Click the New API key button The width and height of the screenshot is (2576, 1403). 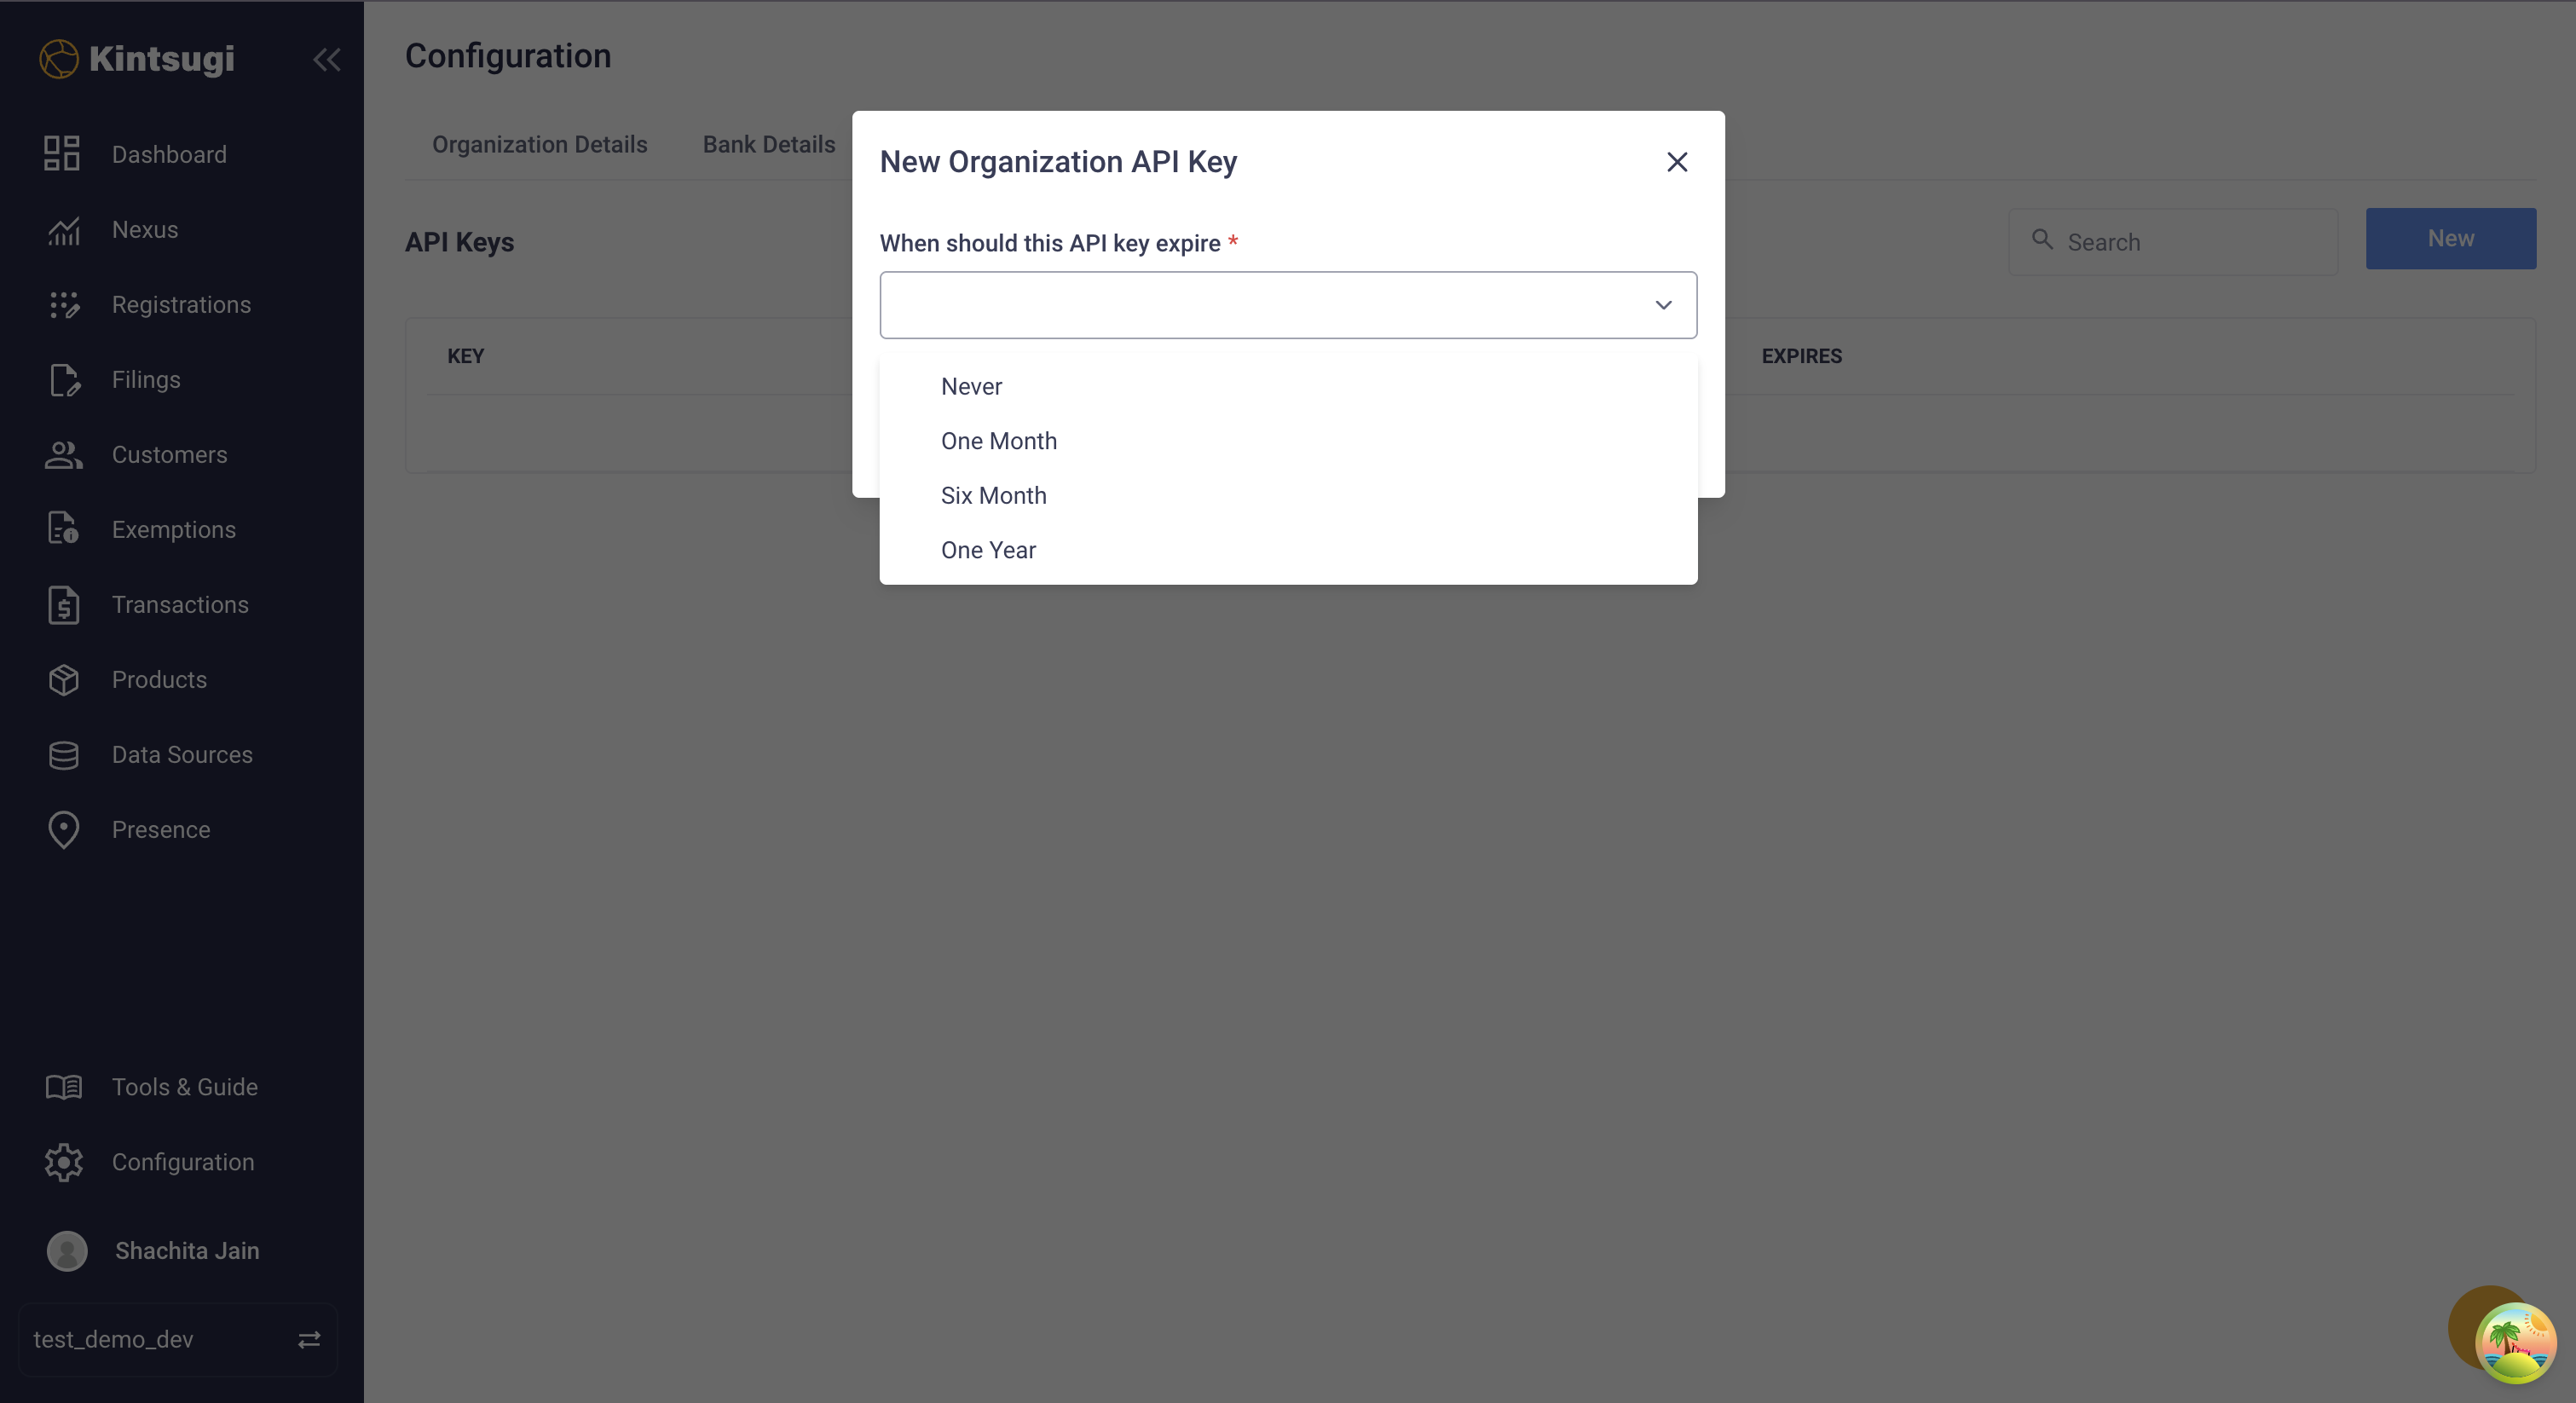[2451, 238]
